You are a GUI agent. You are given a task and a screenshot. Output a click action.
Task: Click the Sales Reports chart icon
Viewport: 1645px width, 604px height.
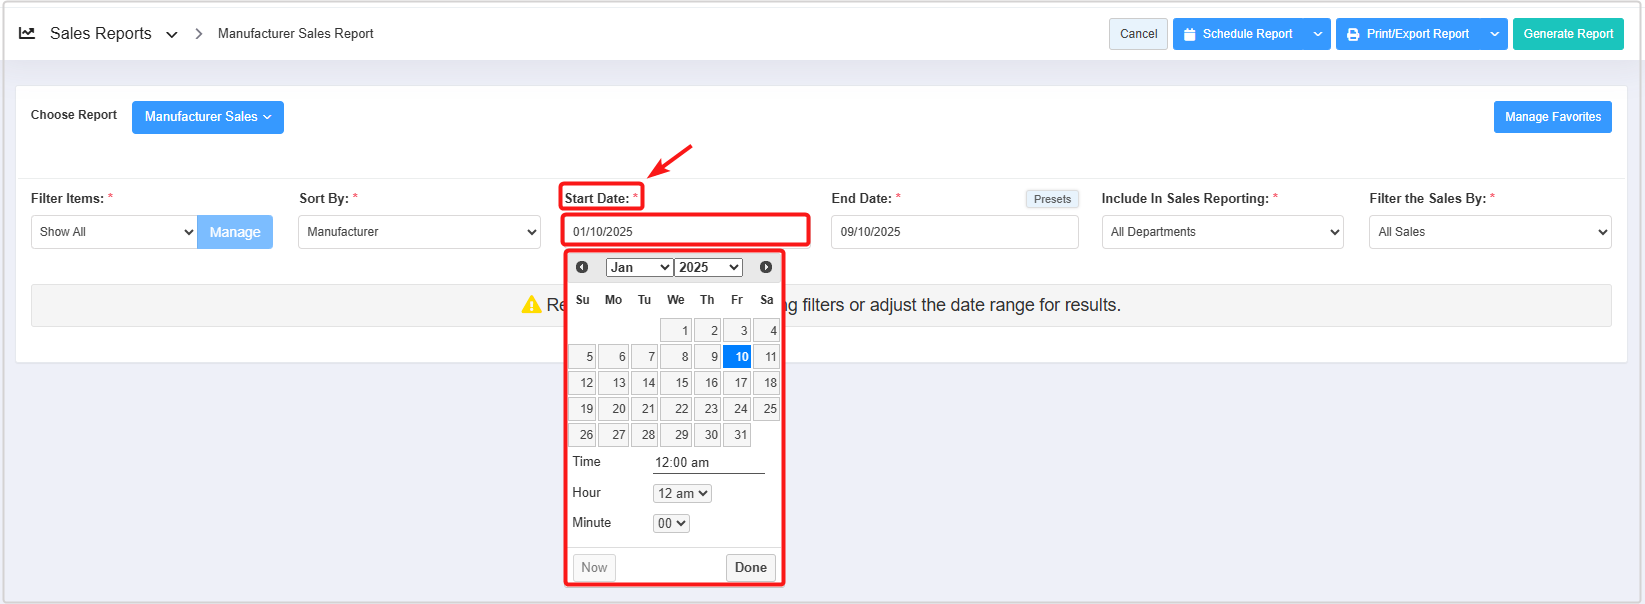28,33
